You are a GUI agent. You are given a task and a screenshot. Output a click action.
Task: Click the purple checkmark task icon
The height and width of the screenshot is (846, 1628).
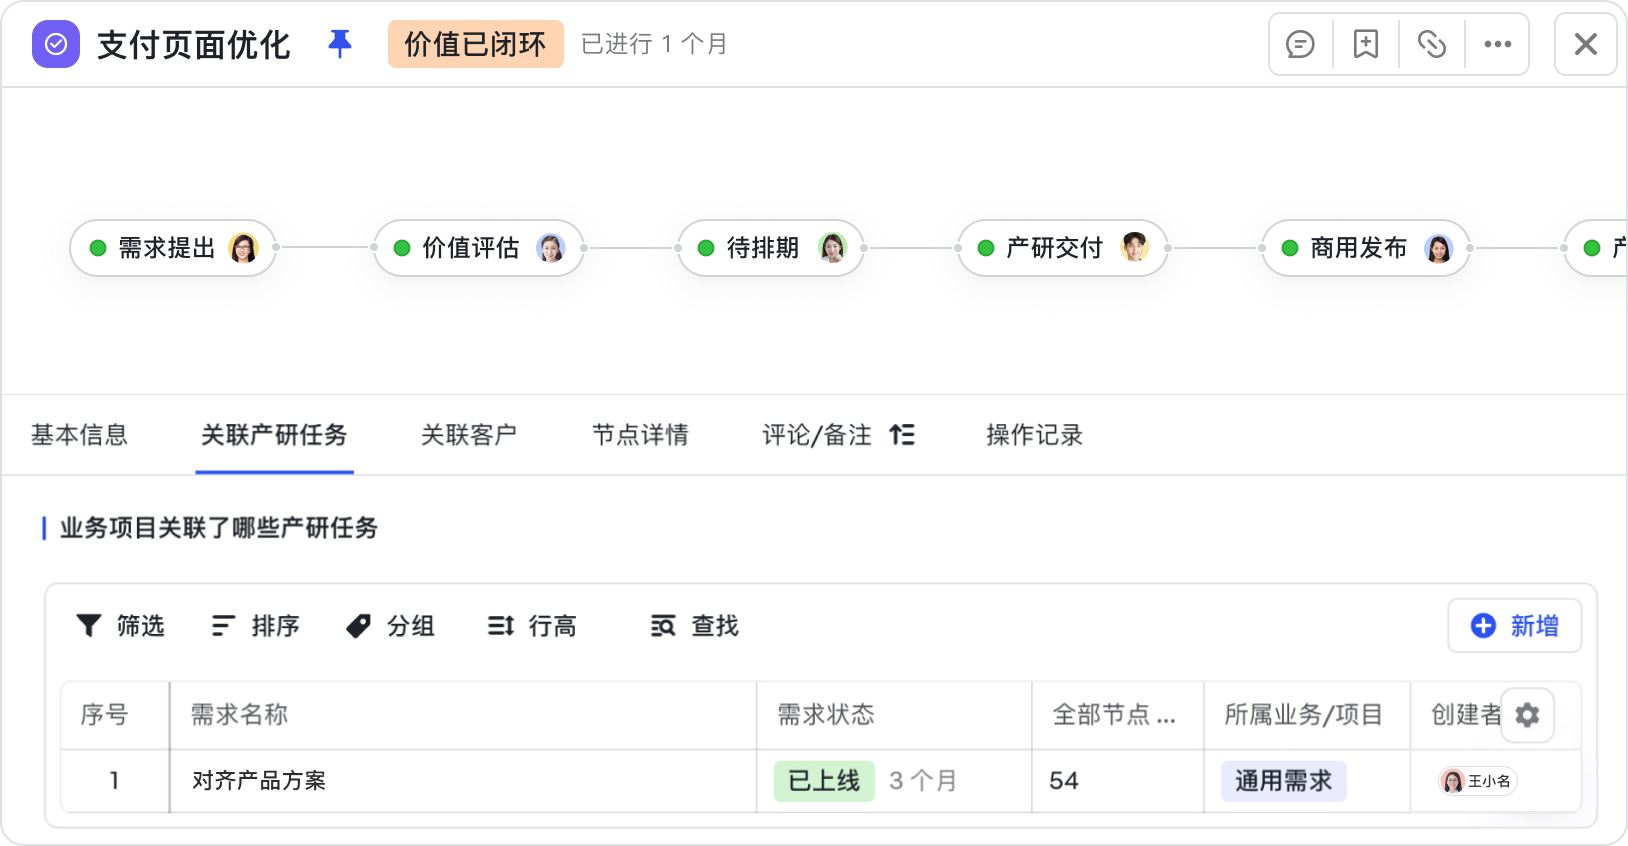pos(56,44)
